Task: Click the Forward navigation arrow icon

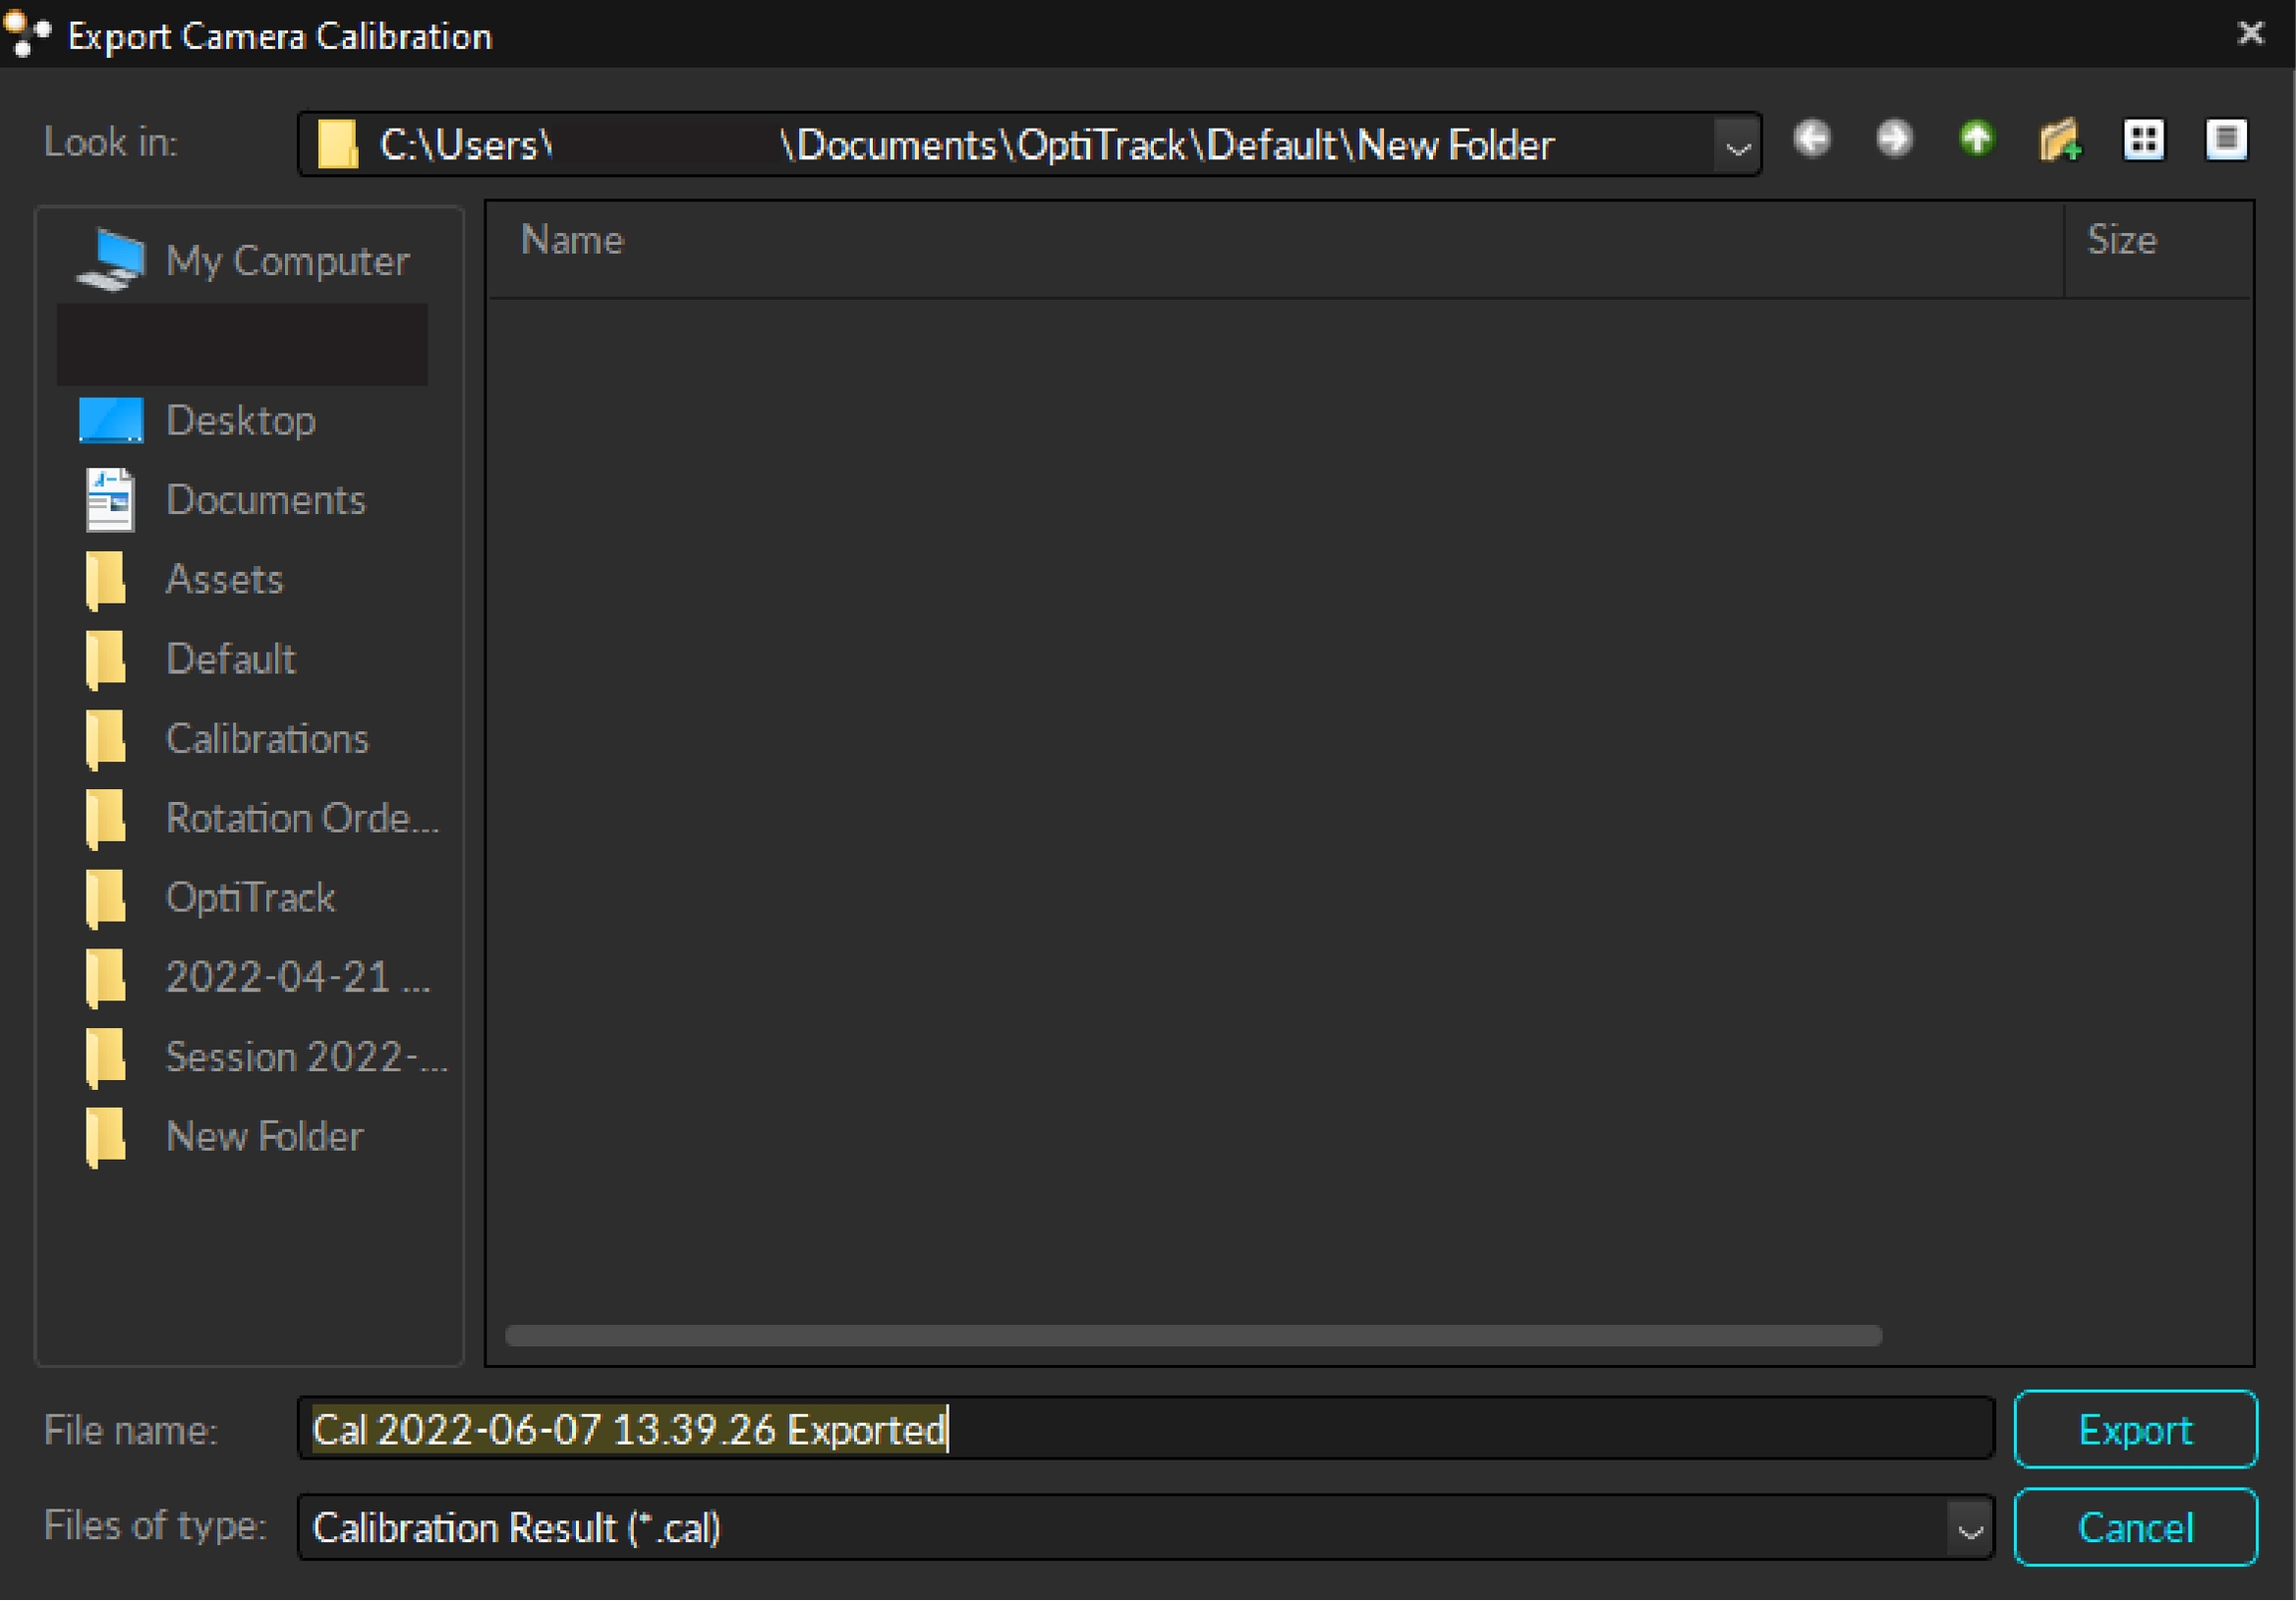Action: pos(1893,140)
